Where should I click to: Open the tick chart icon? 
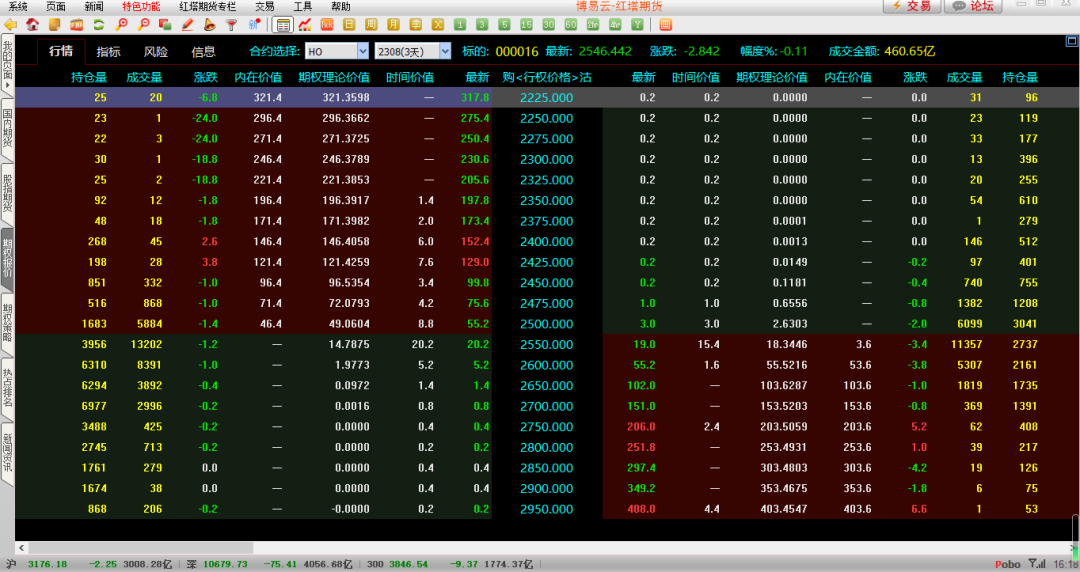(306, 24)
